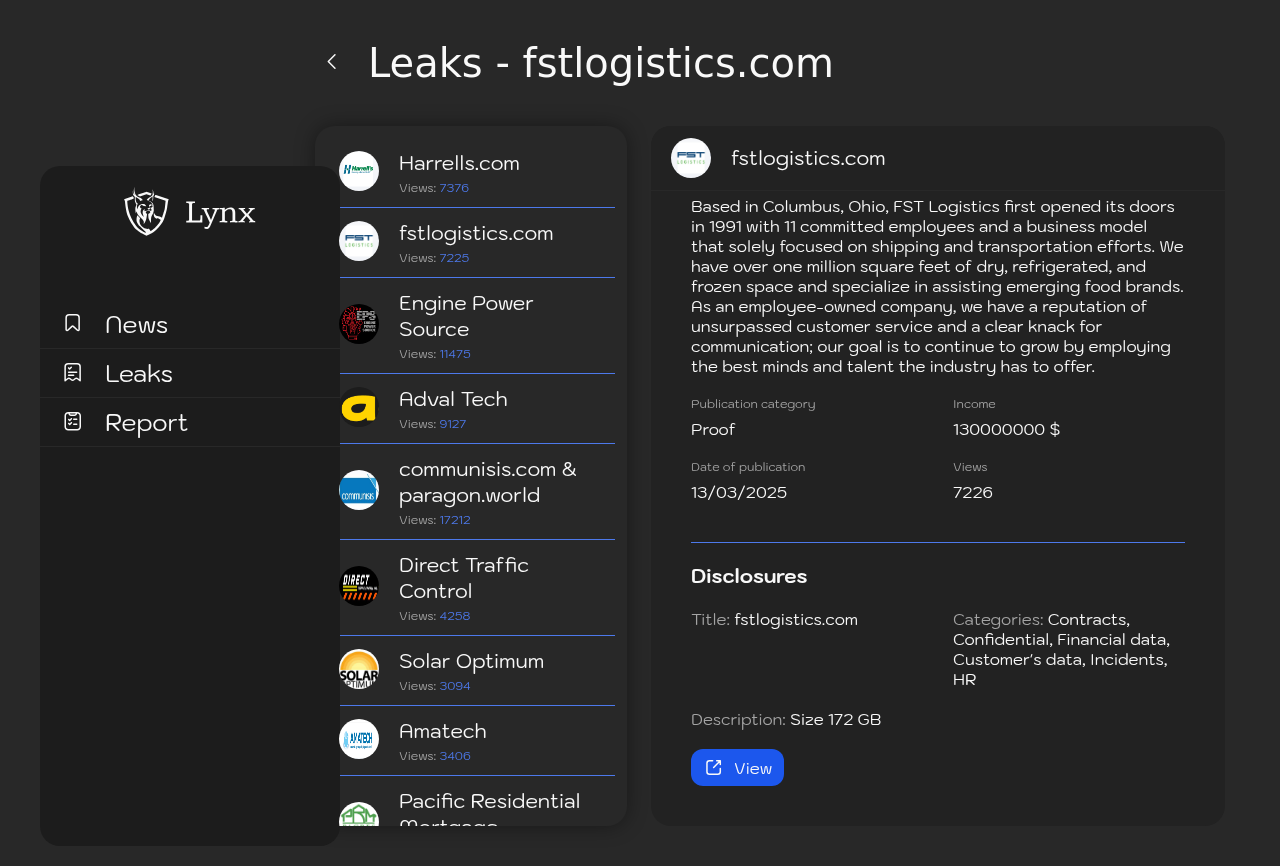Click the fstlogistics.com detail panel heading
The image size is (1280, 866).
coord(808,158)
